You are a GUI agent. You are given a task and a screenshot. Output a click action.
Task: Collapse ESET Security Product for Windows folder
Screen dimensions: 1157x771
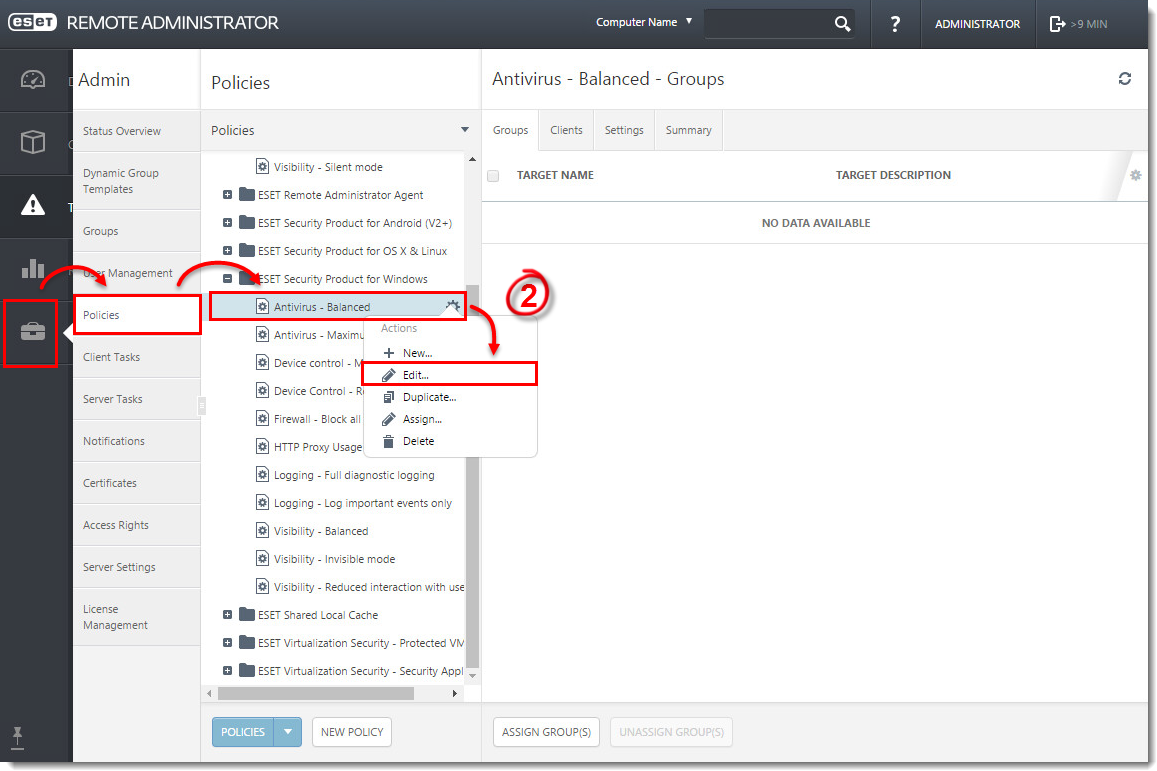pyautogui.click(x=227, y=279)
